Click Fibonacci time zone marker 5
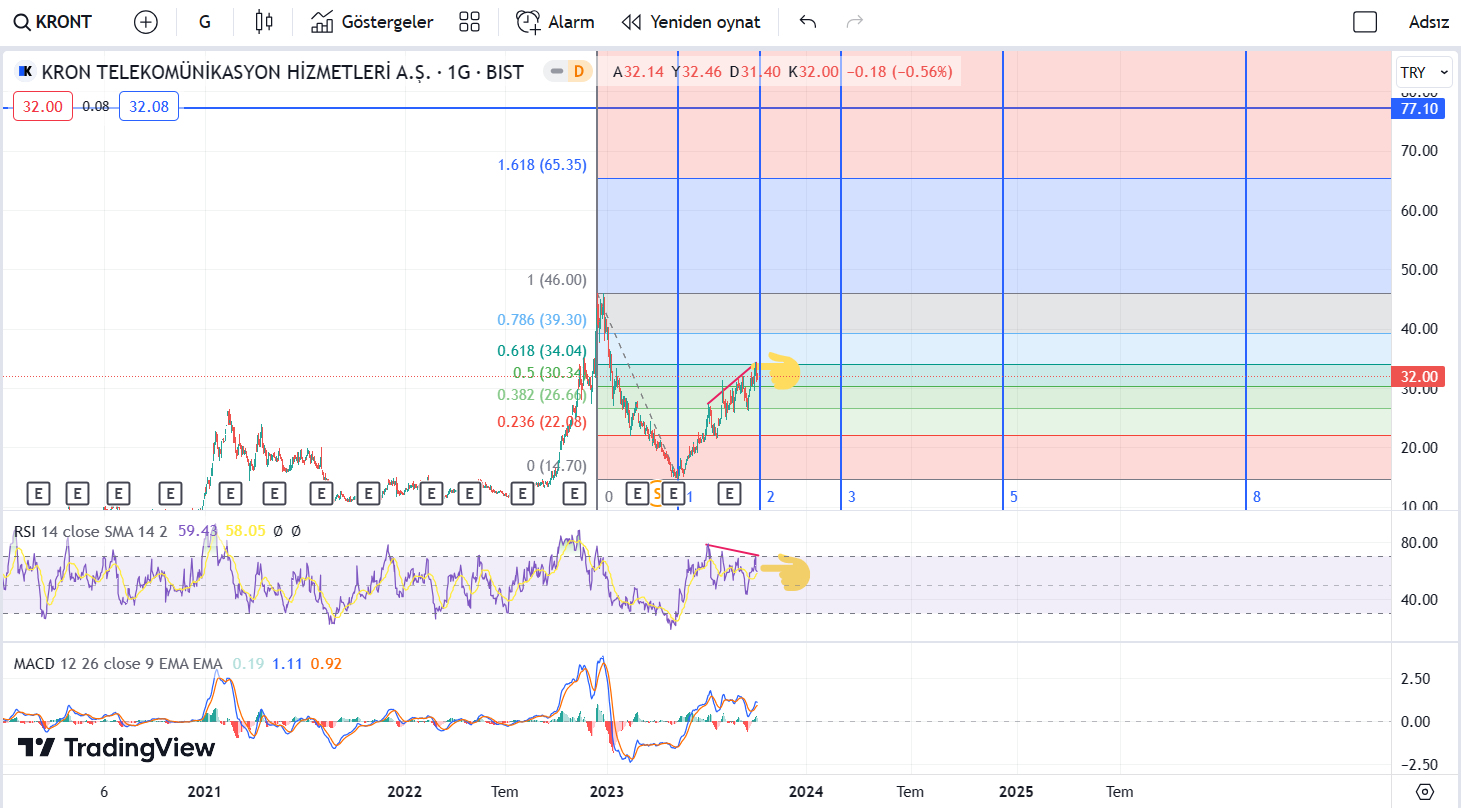Viewport: 1461px width, 808px height. [1013, 497]
